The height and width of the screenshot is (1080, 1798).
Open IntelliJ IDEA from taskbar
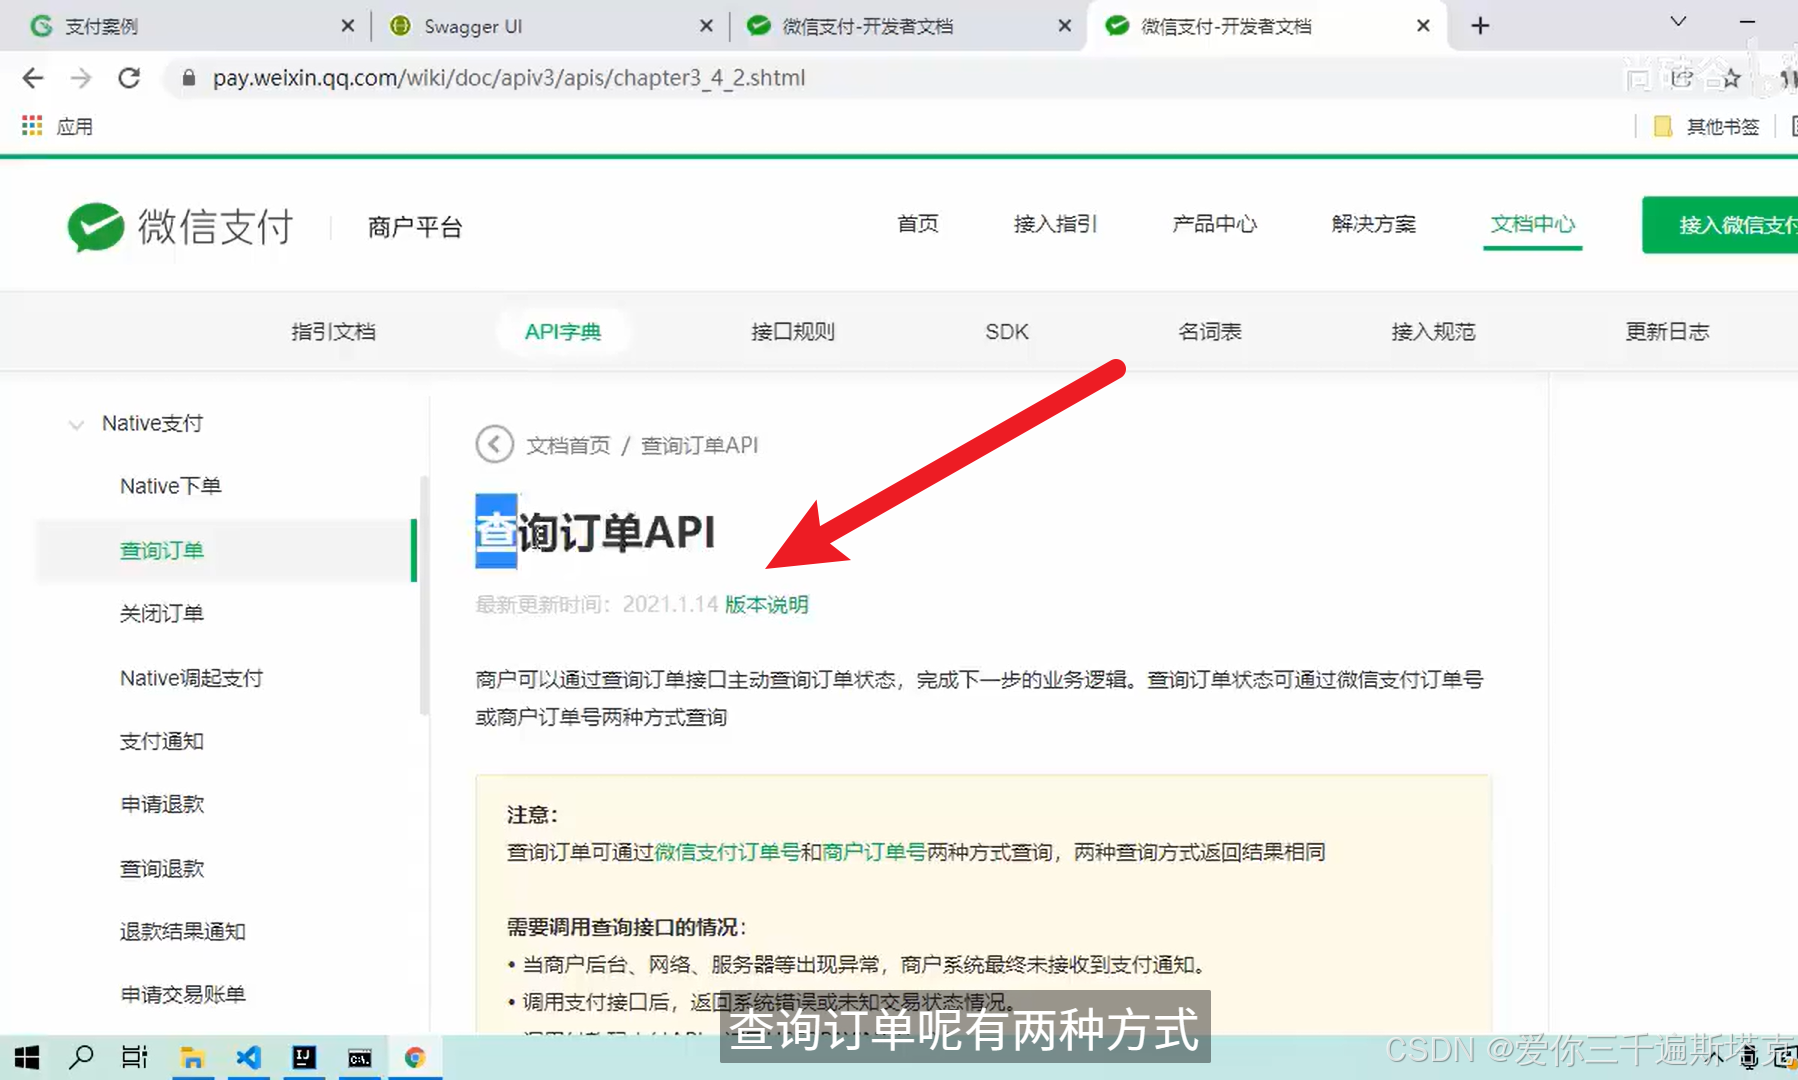[x=304, y=1057]
